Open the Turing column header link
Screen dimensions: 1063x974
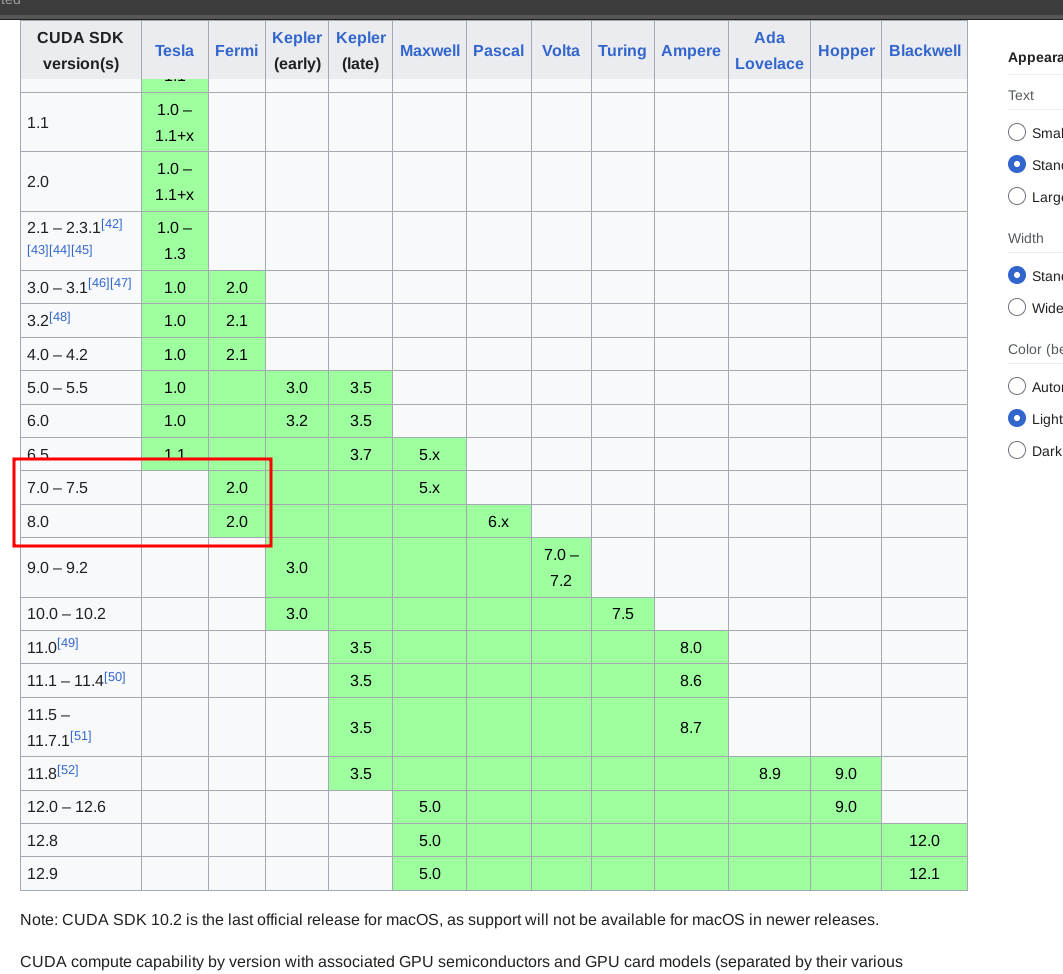[622, 51]
